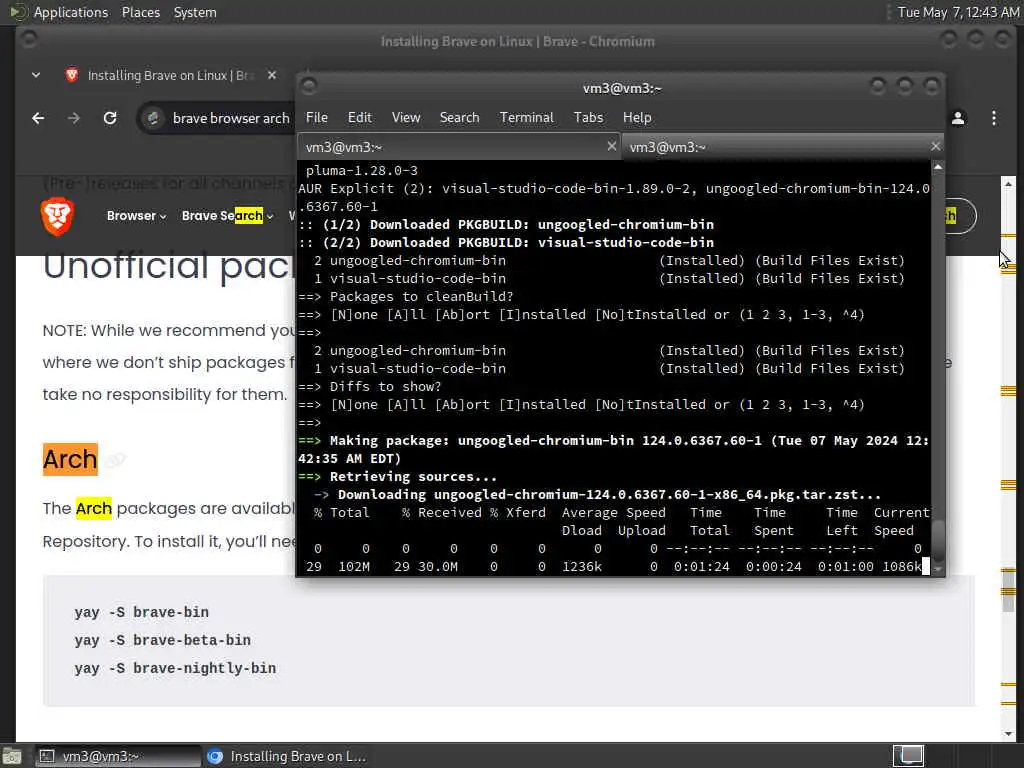Click the Packages to cleanBuild? prompt line

(x=406, y=296)
